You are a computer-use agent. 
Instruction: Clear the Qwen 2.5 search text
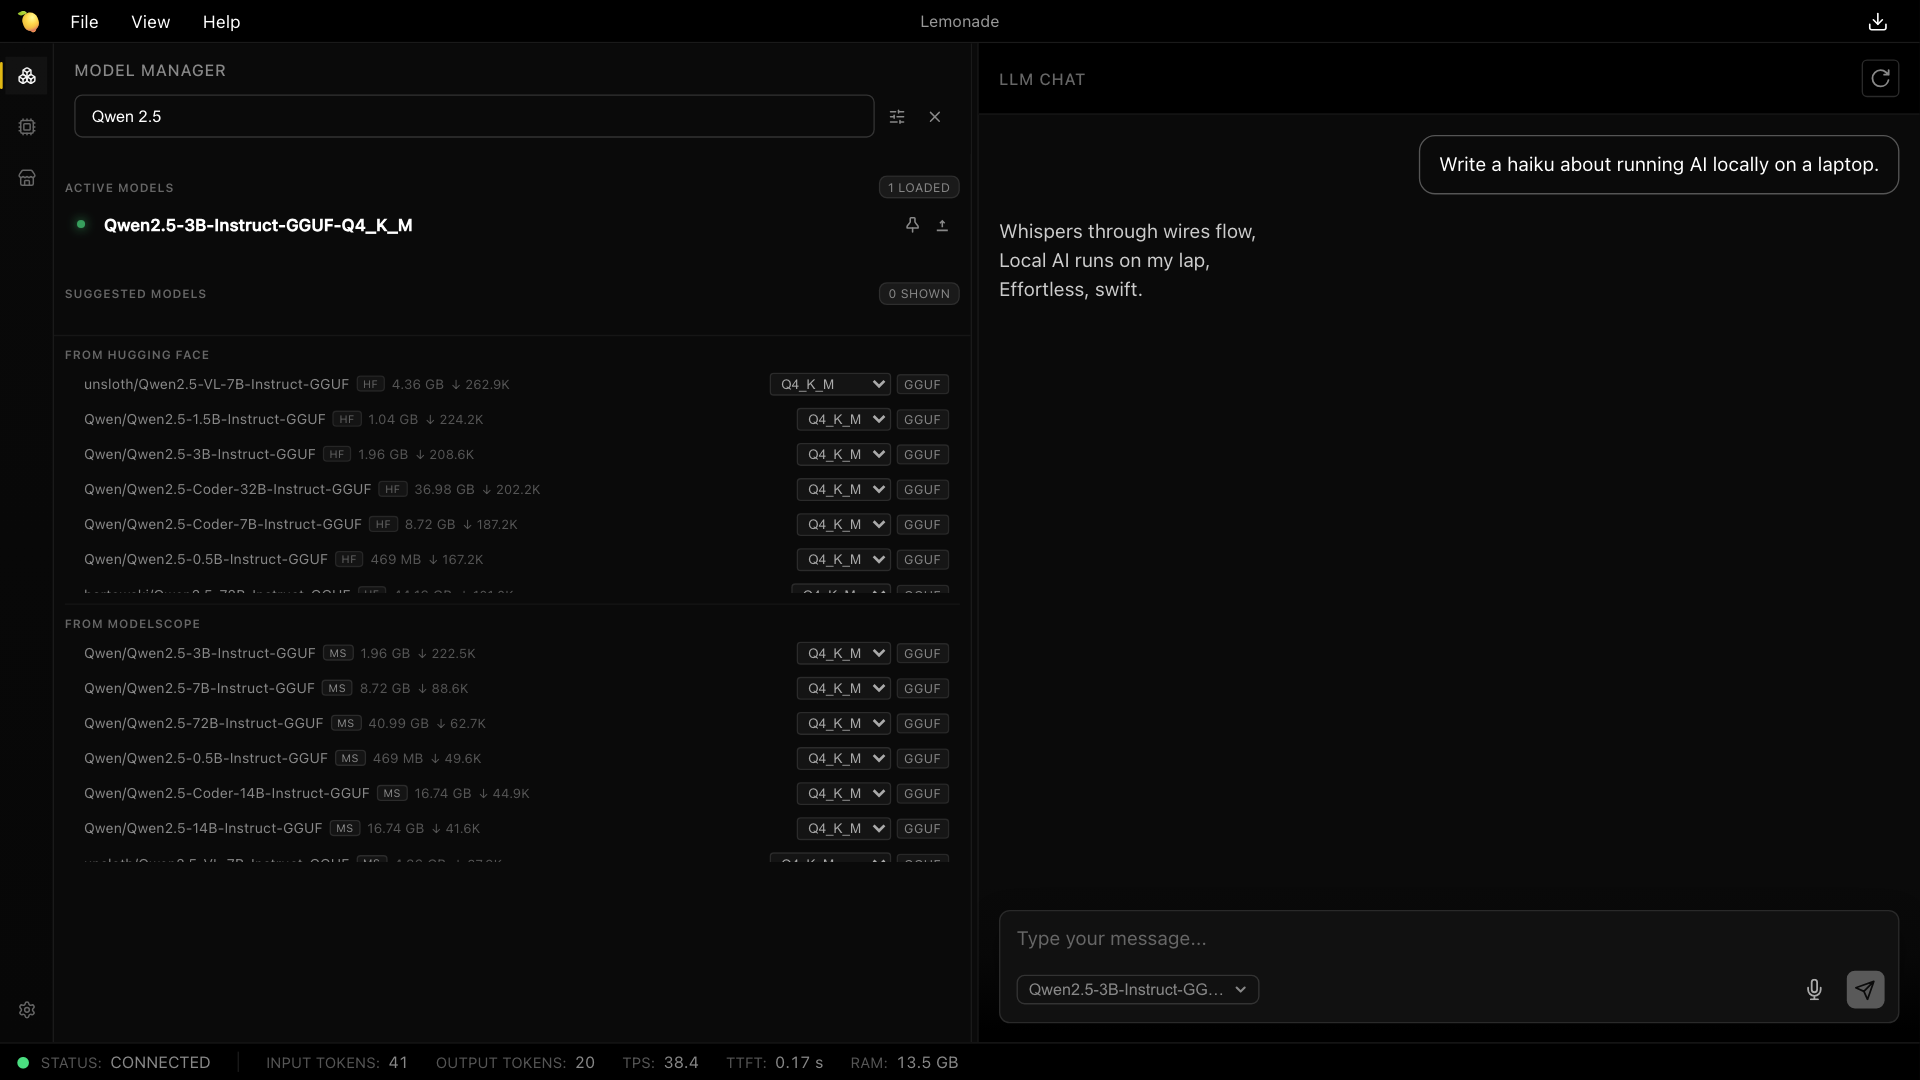pos(935,117)
